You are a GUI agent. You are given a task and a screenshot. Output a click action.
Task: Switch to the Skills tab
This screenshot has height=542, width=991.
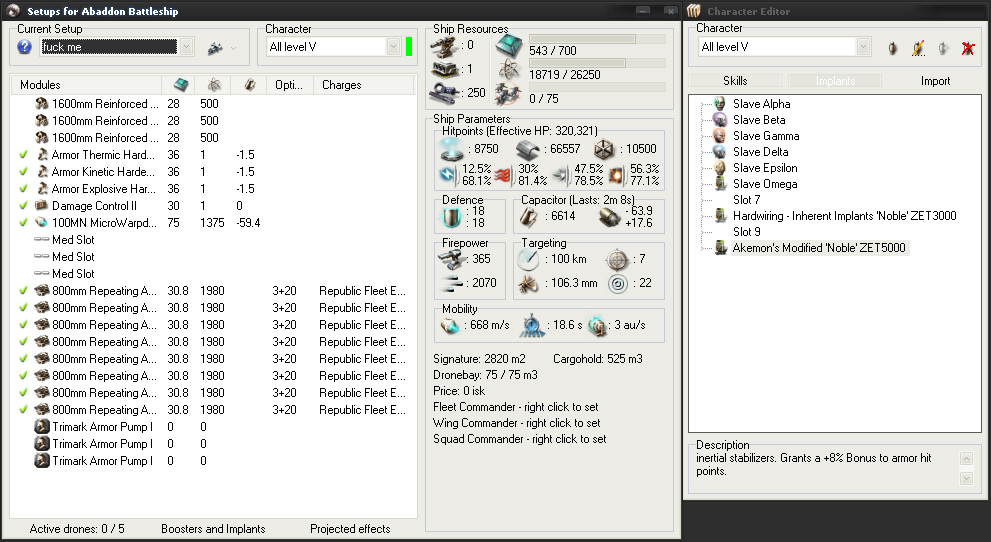(735, 81)
